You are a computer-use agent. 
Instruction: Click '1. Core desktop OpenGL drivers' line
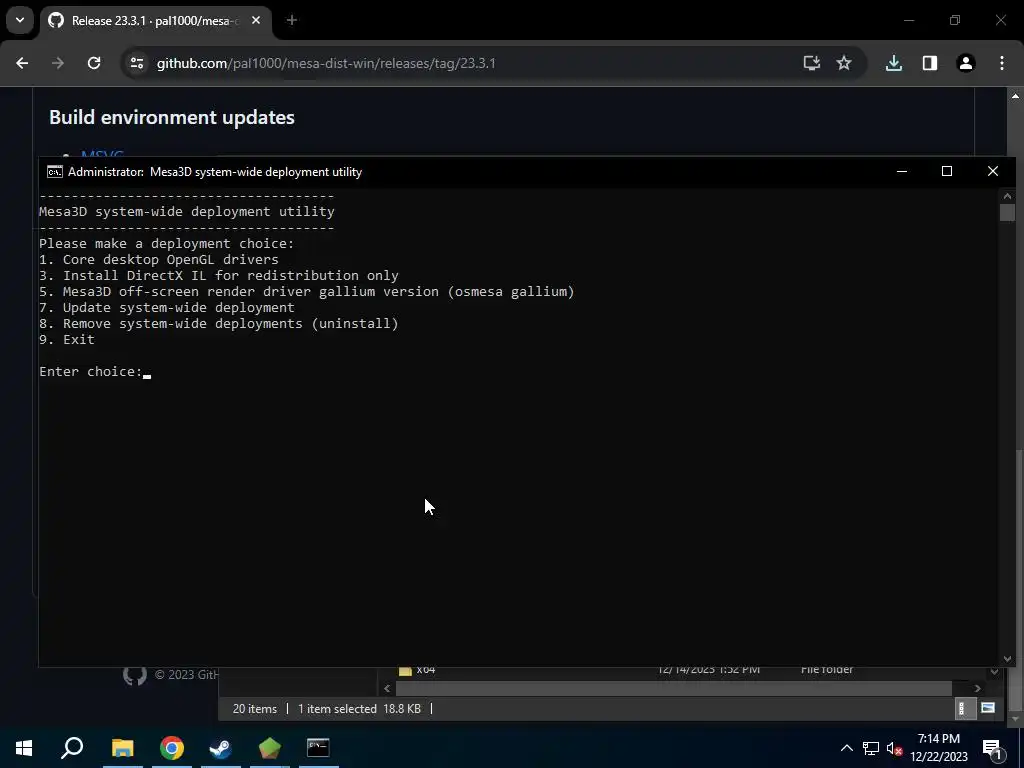coord(159,259)
